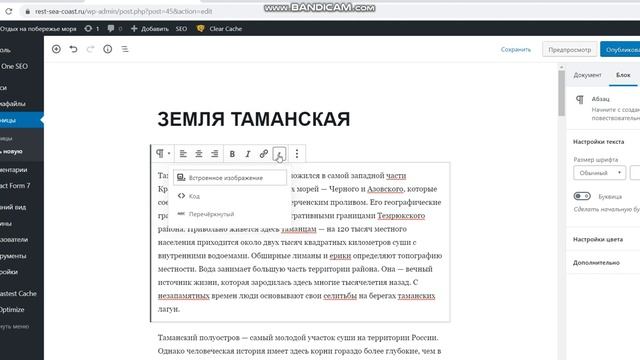Align text center
Image resolution: width=640 pixels, height=360 pixels.
(x=199, y=153)
